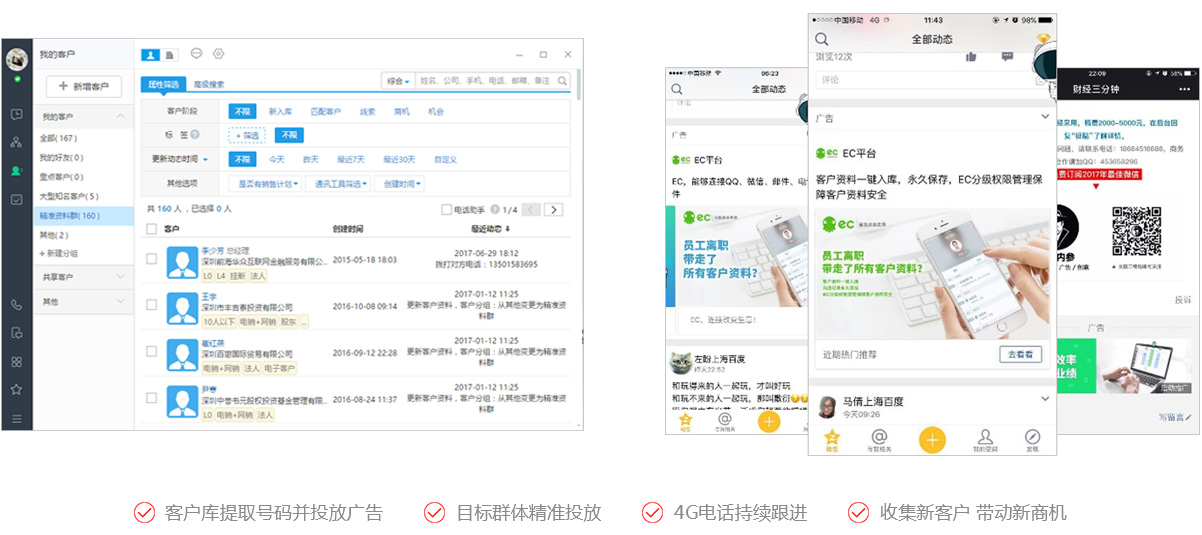Tick the 电话助手 checkbox
The image size is (1202, 535).
pos(447,209)
